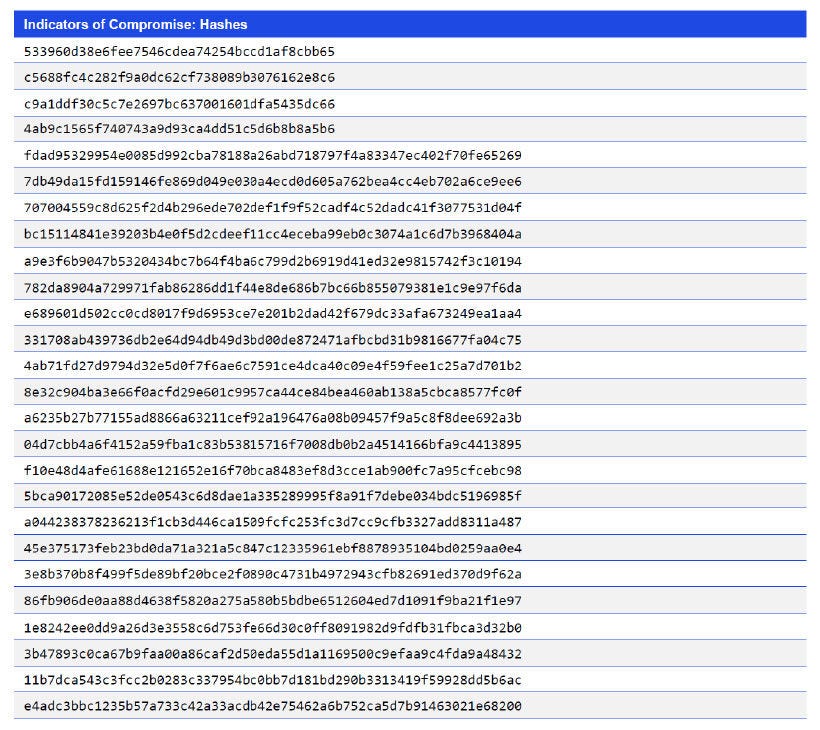This screenshot has width=820, height=730.
Task: Click the hash starting 8e32c904ba3e66f0acfd29e601
Action: tap(200, 393)
